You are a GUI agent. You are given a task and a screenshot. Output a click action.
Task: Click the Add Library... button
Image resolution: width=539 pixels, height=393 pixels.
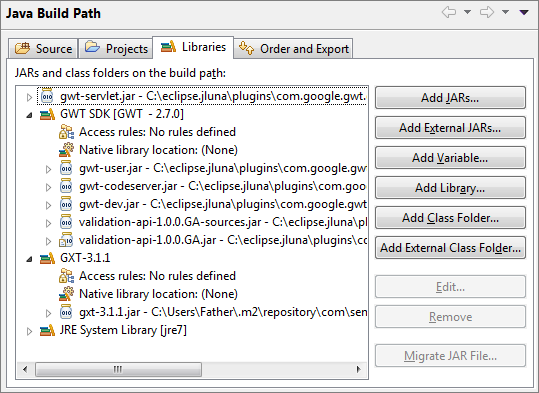coord(450,188)
